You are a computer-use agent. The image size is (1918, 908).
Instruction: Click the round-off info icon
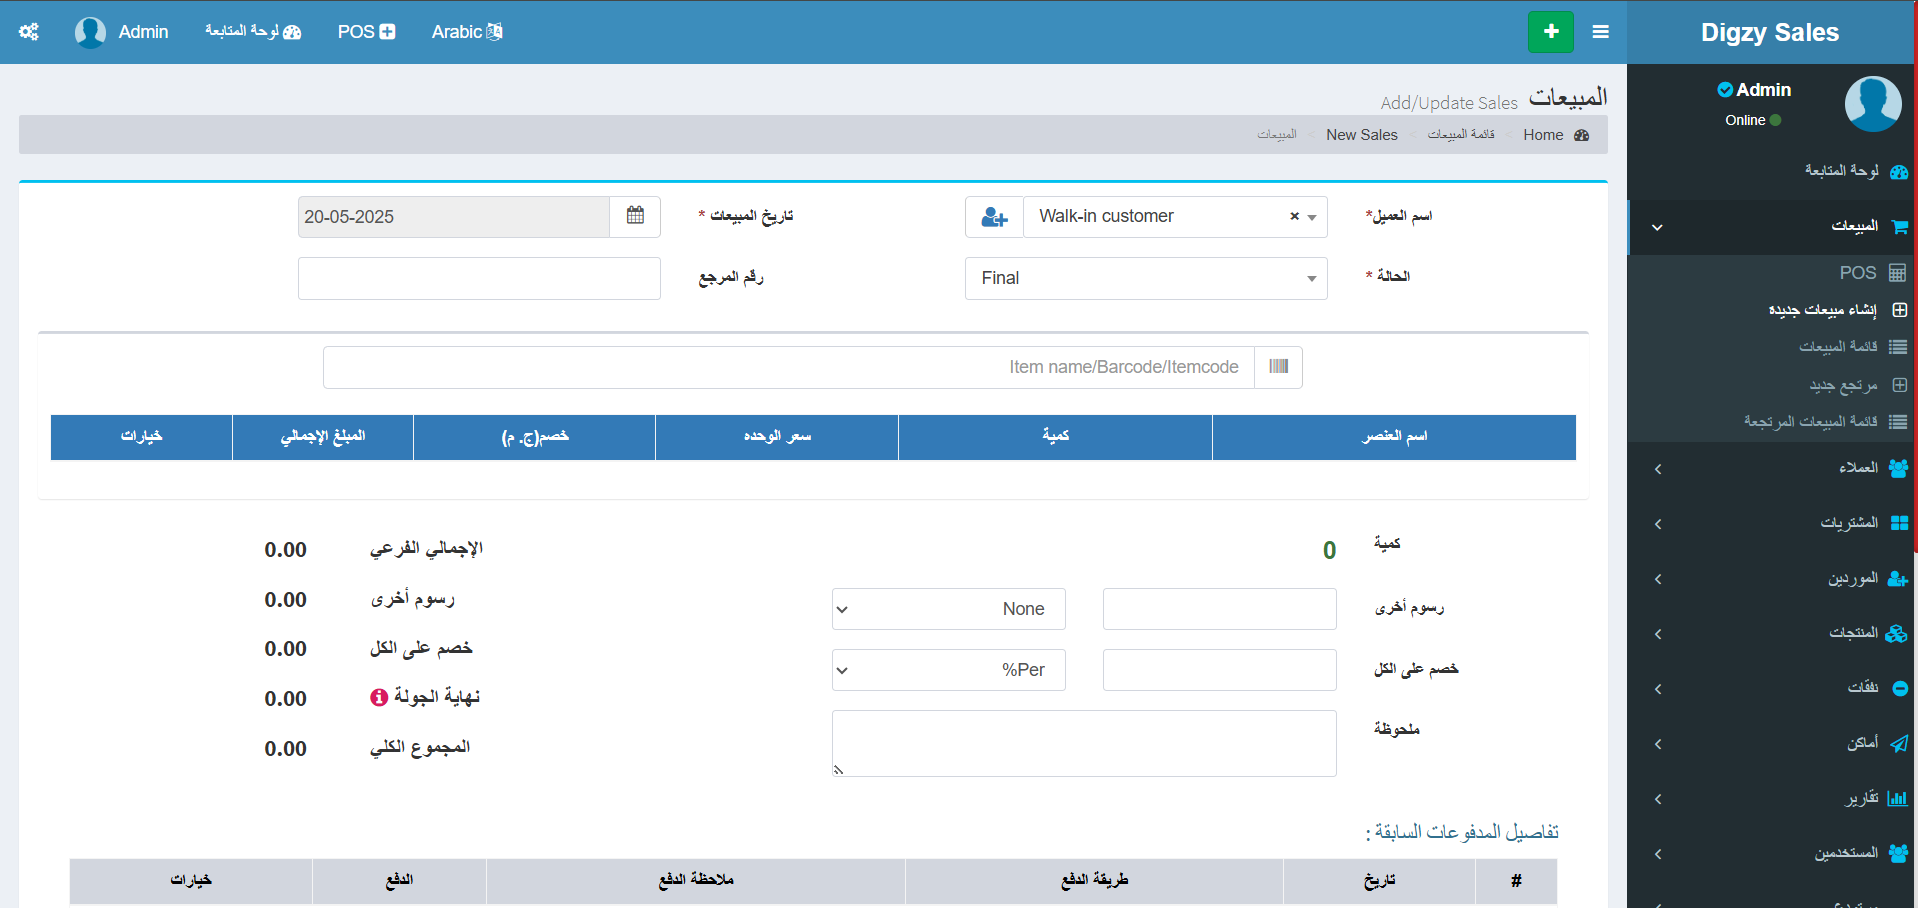379,698
